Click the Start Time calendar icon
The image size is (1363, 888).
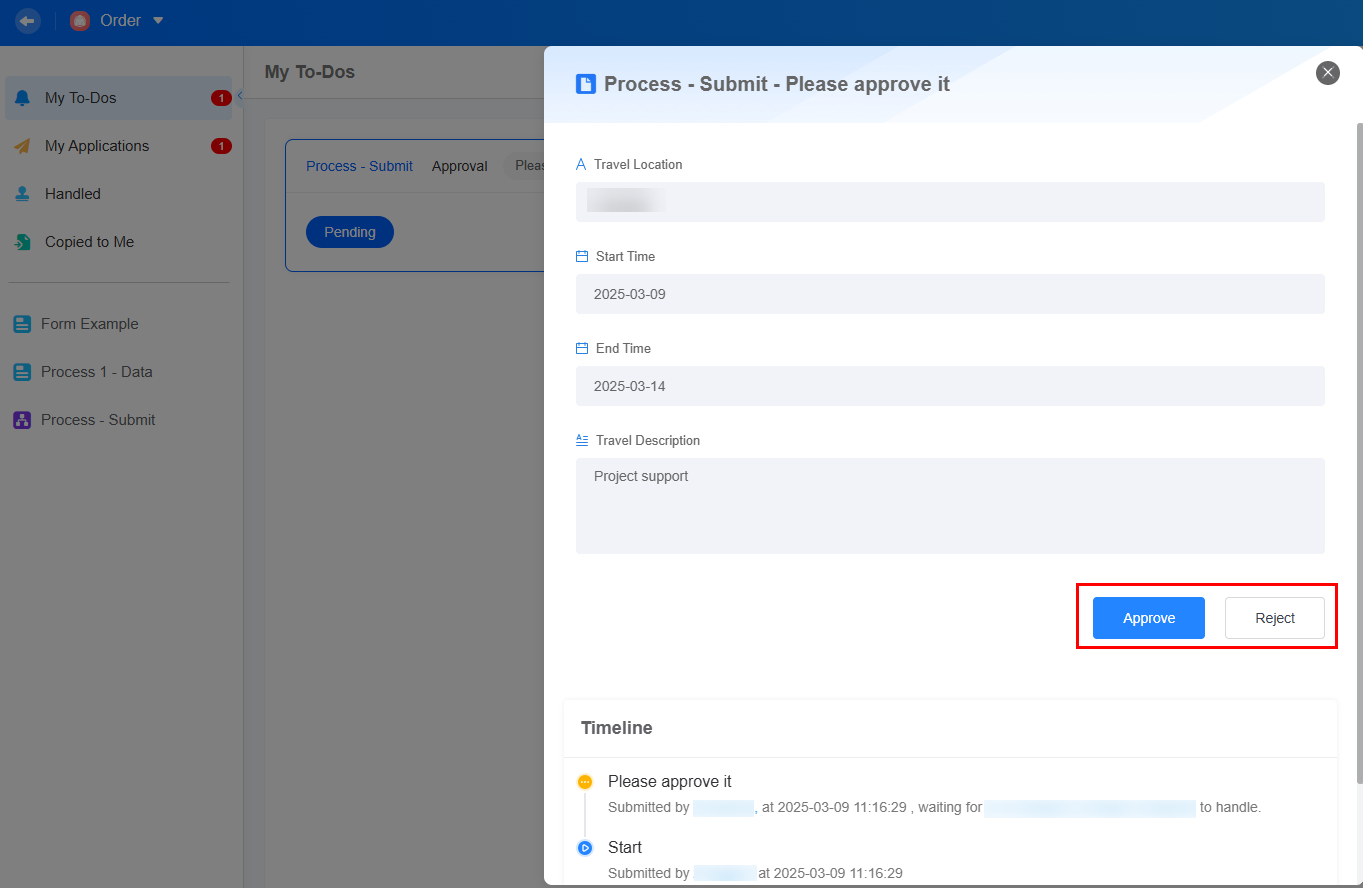coord(582,257)
